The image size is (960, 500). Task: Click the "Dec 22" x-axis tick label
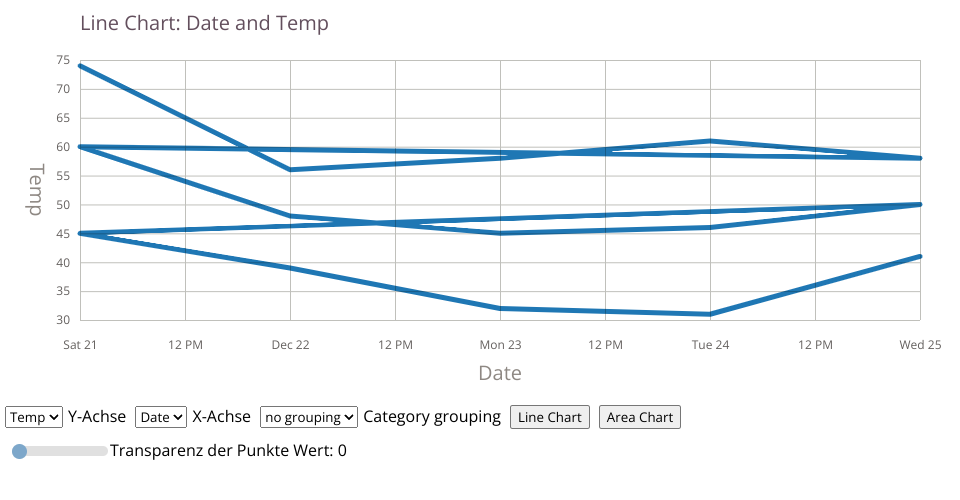pyautogui.click(x=290, y=345)
